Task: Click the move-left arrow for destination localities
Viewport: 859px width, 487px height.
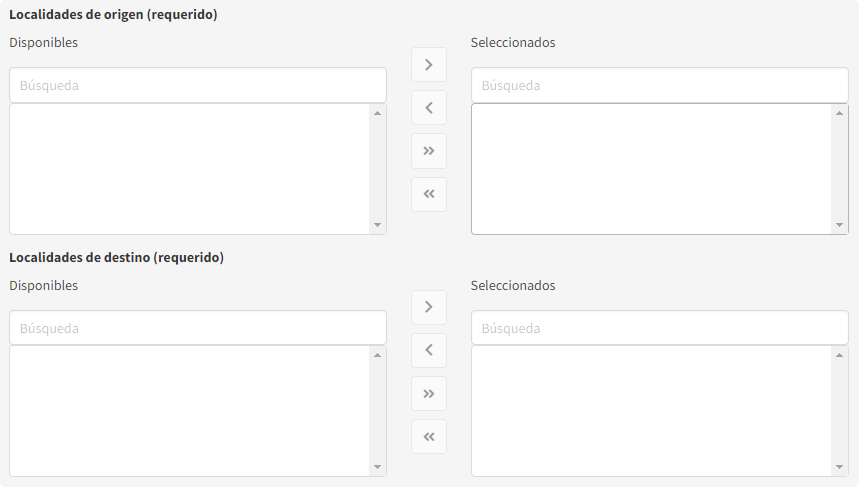Action: (429, 350)
